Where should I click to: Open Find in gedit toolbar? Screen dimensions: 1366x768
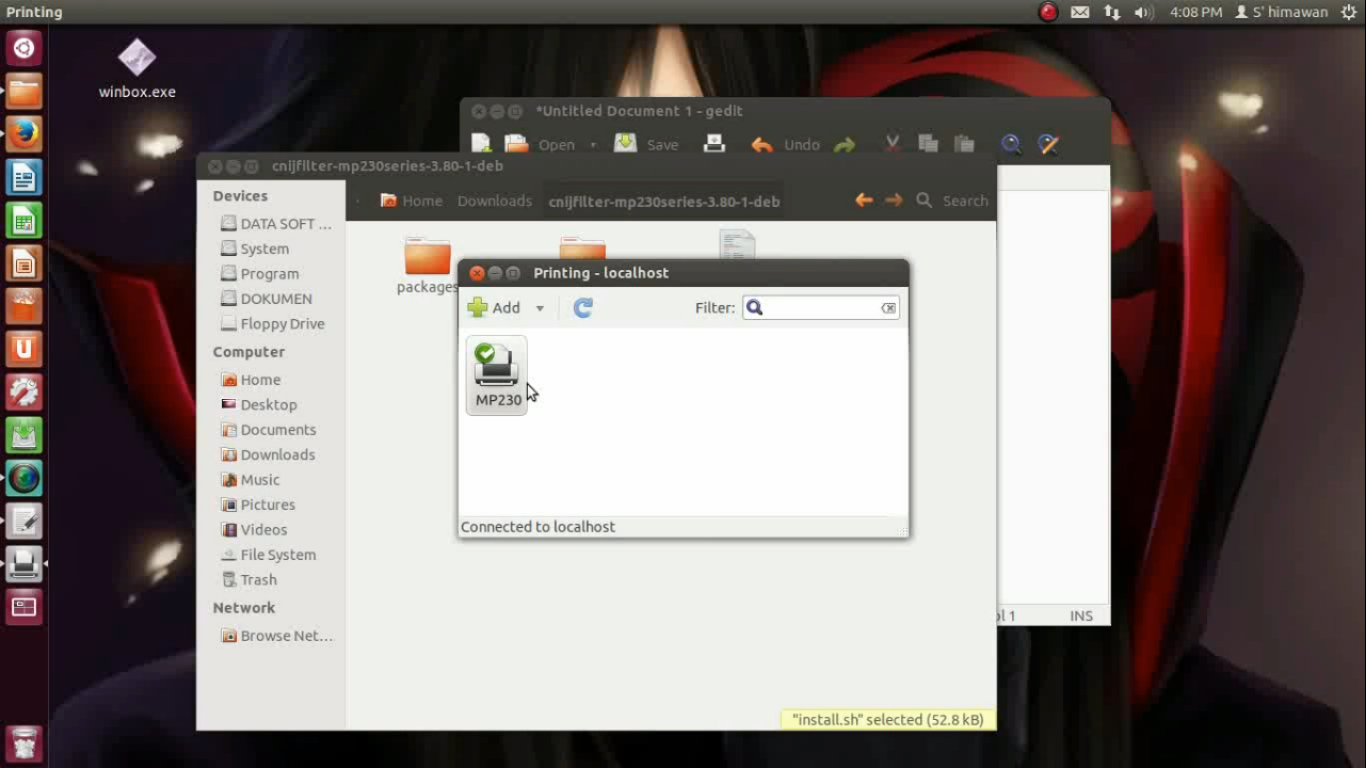(x=1011, y=144)
